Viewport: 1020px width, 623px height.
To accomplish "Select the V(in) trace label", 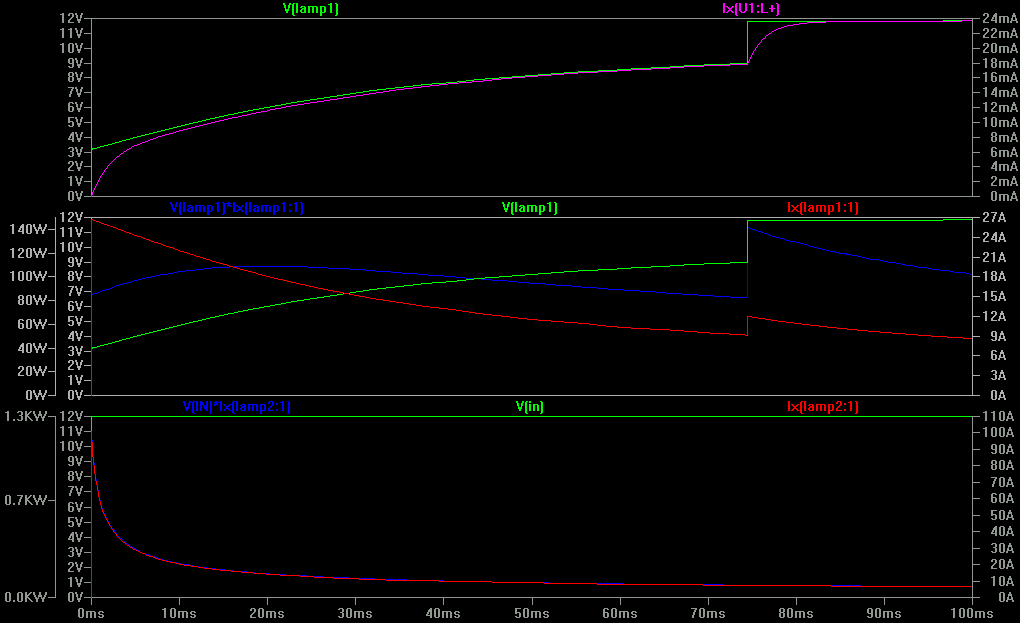I will tap(530, 406).
